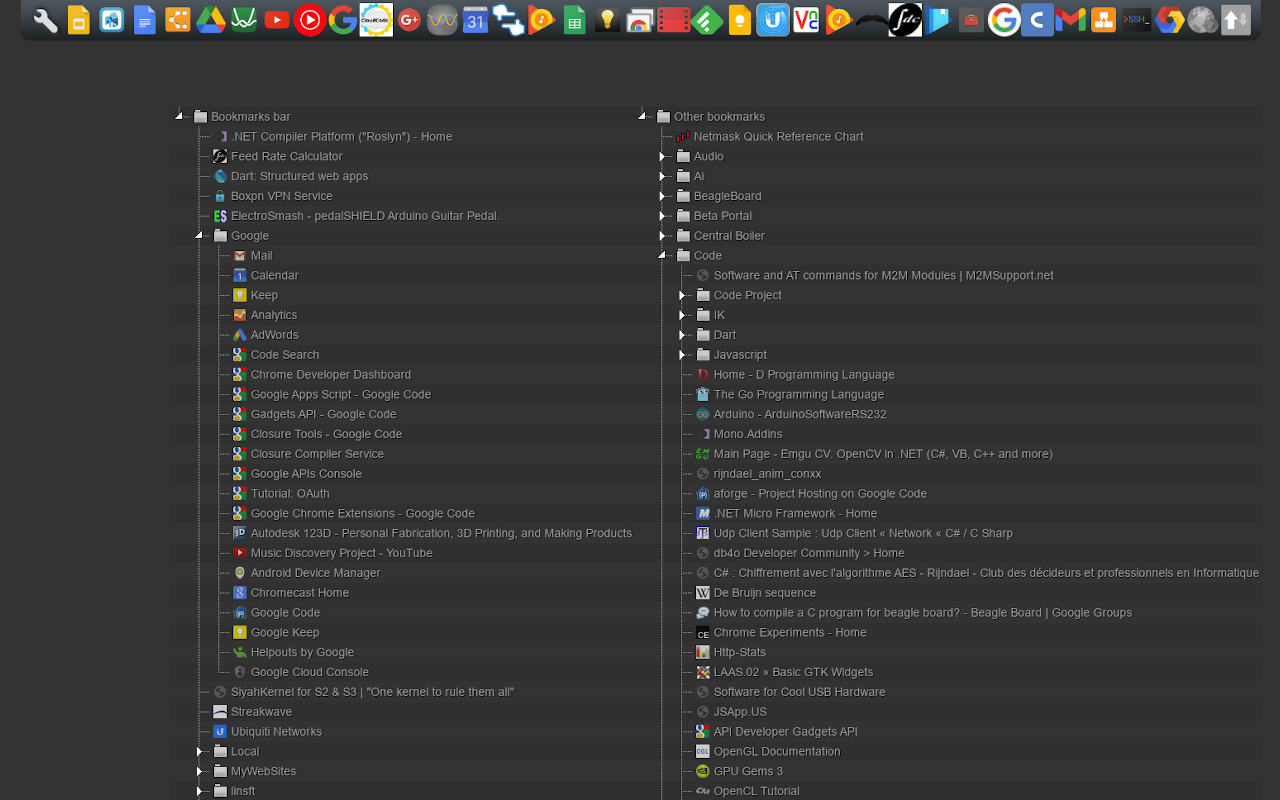This screenshot has height=800, width=1280.
Task: Click the Go gopher icon beside its bookmark
Action: click(x=702, y=394)
